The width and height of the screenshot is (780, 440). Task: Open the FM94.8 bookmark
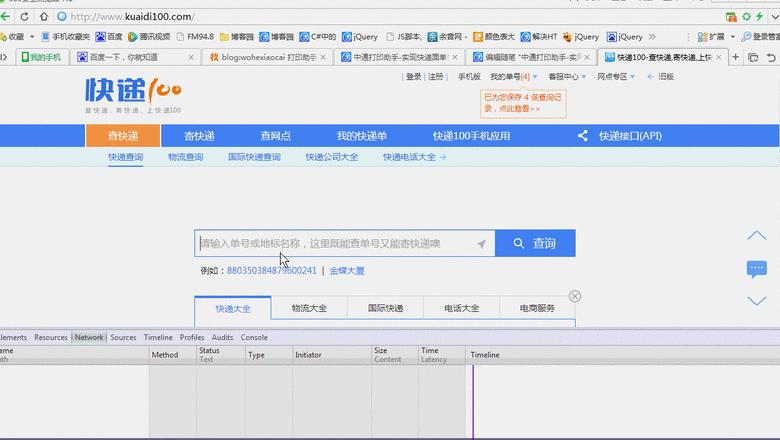[x=195, y=37]
